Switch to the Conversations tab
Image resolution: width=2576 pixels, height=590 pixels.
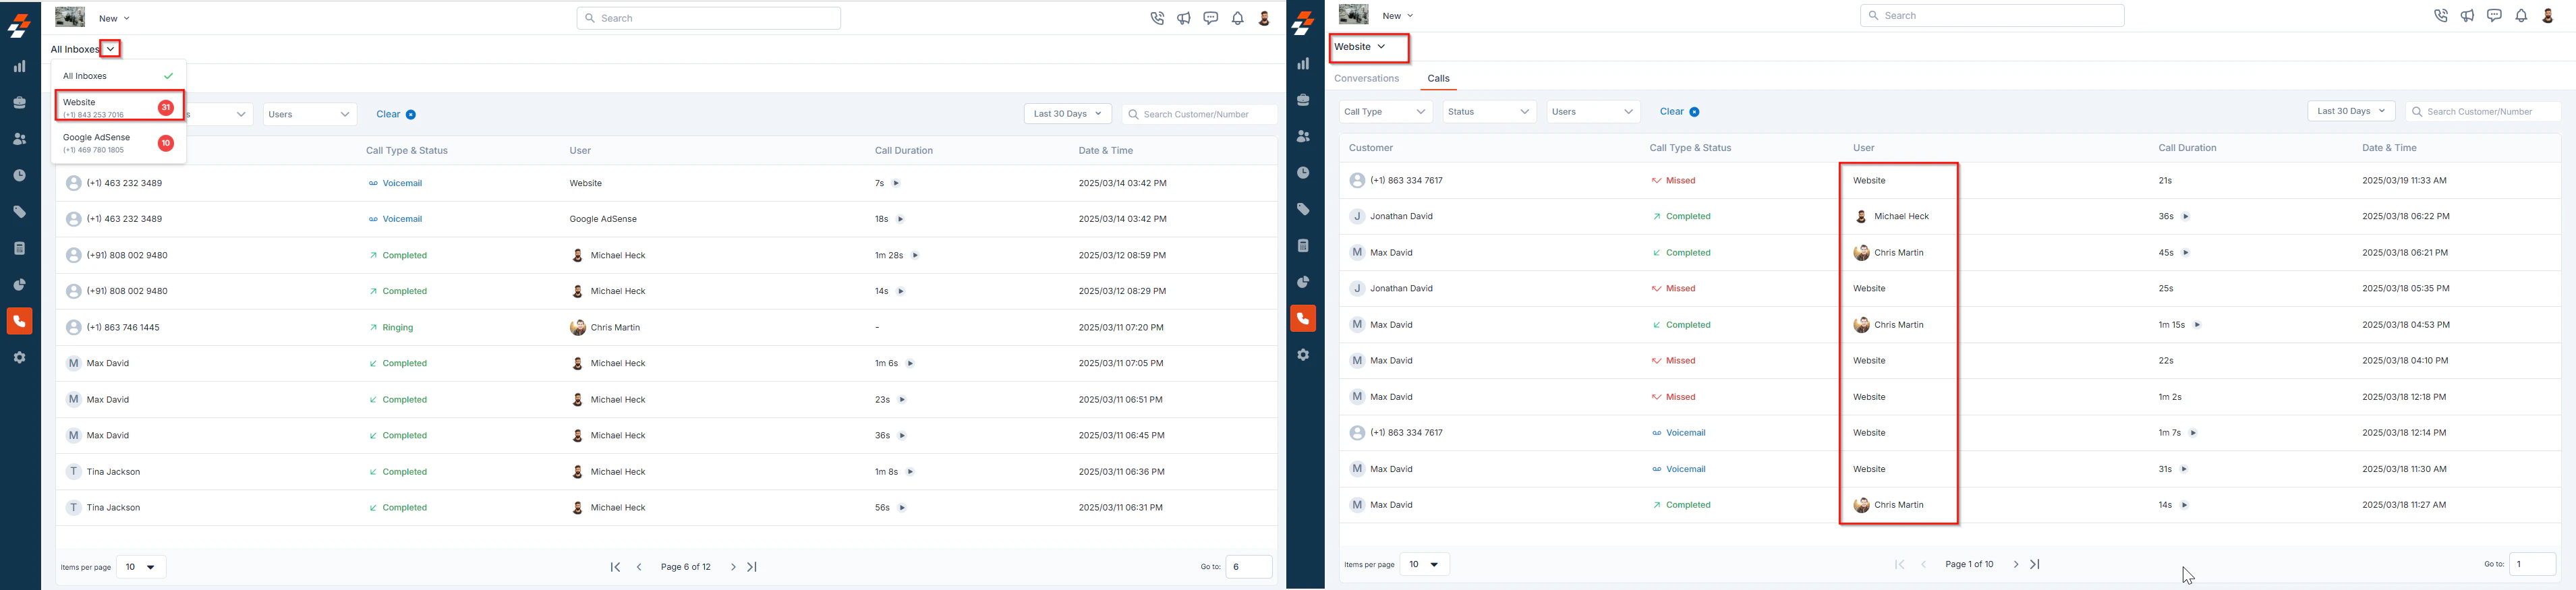pos(1366,78)
